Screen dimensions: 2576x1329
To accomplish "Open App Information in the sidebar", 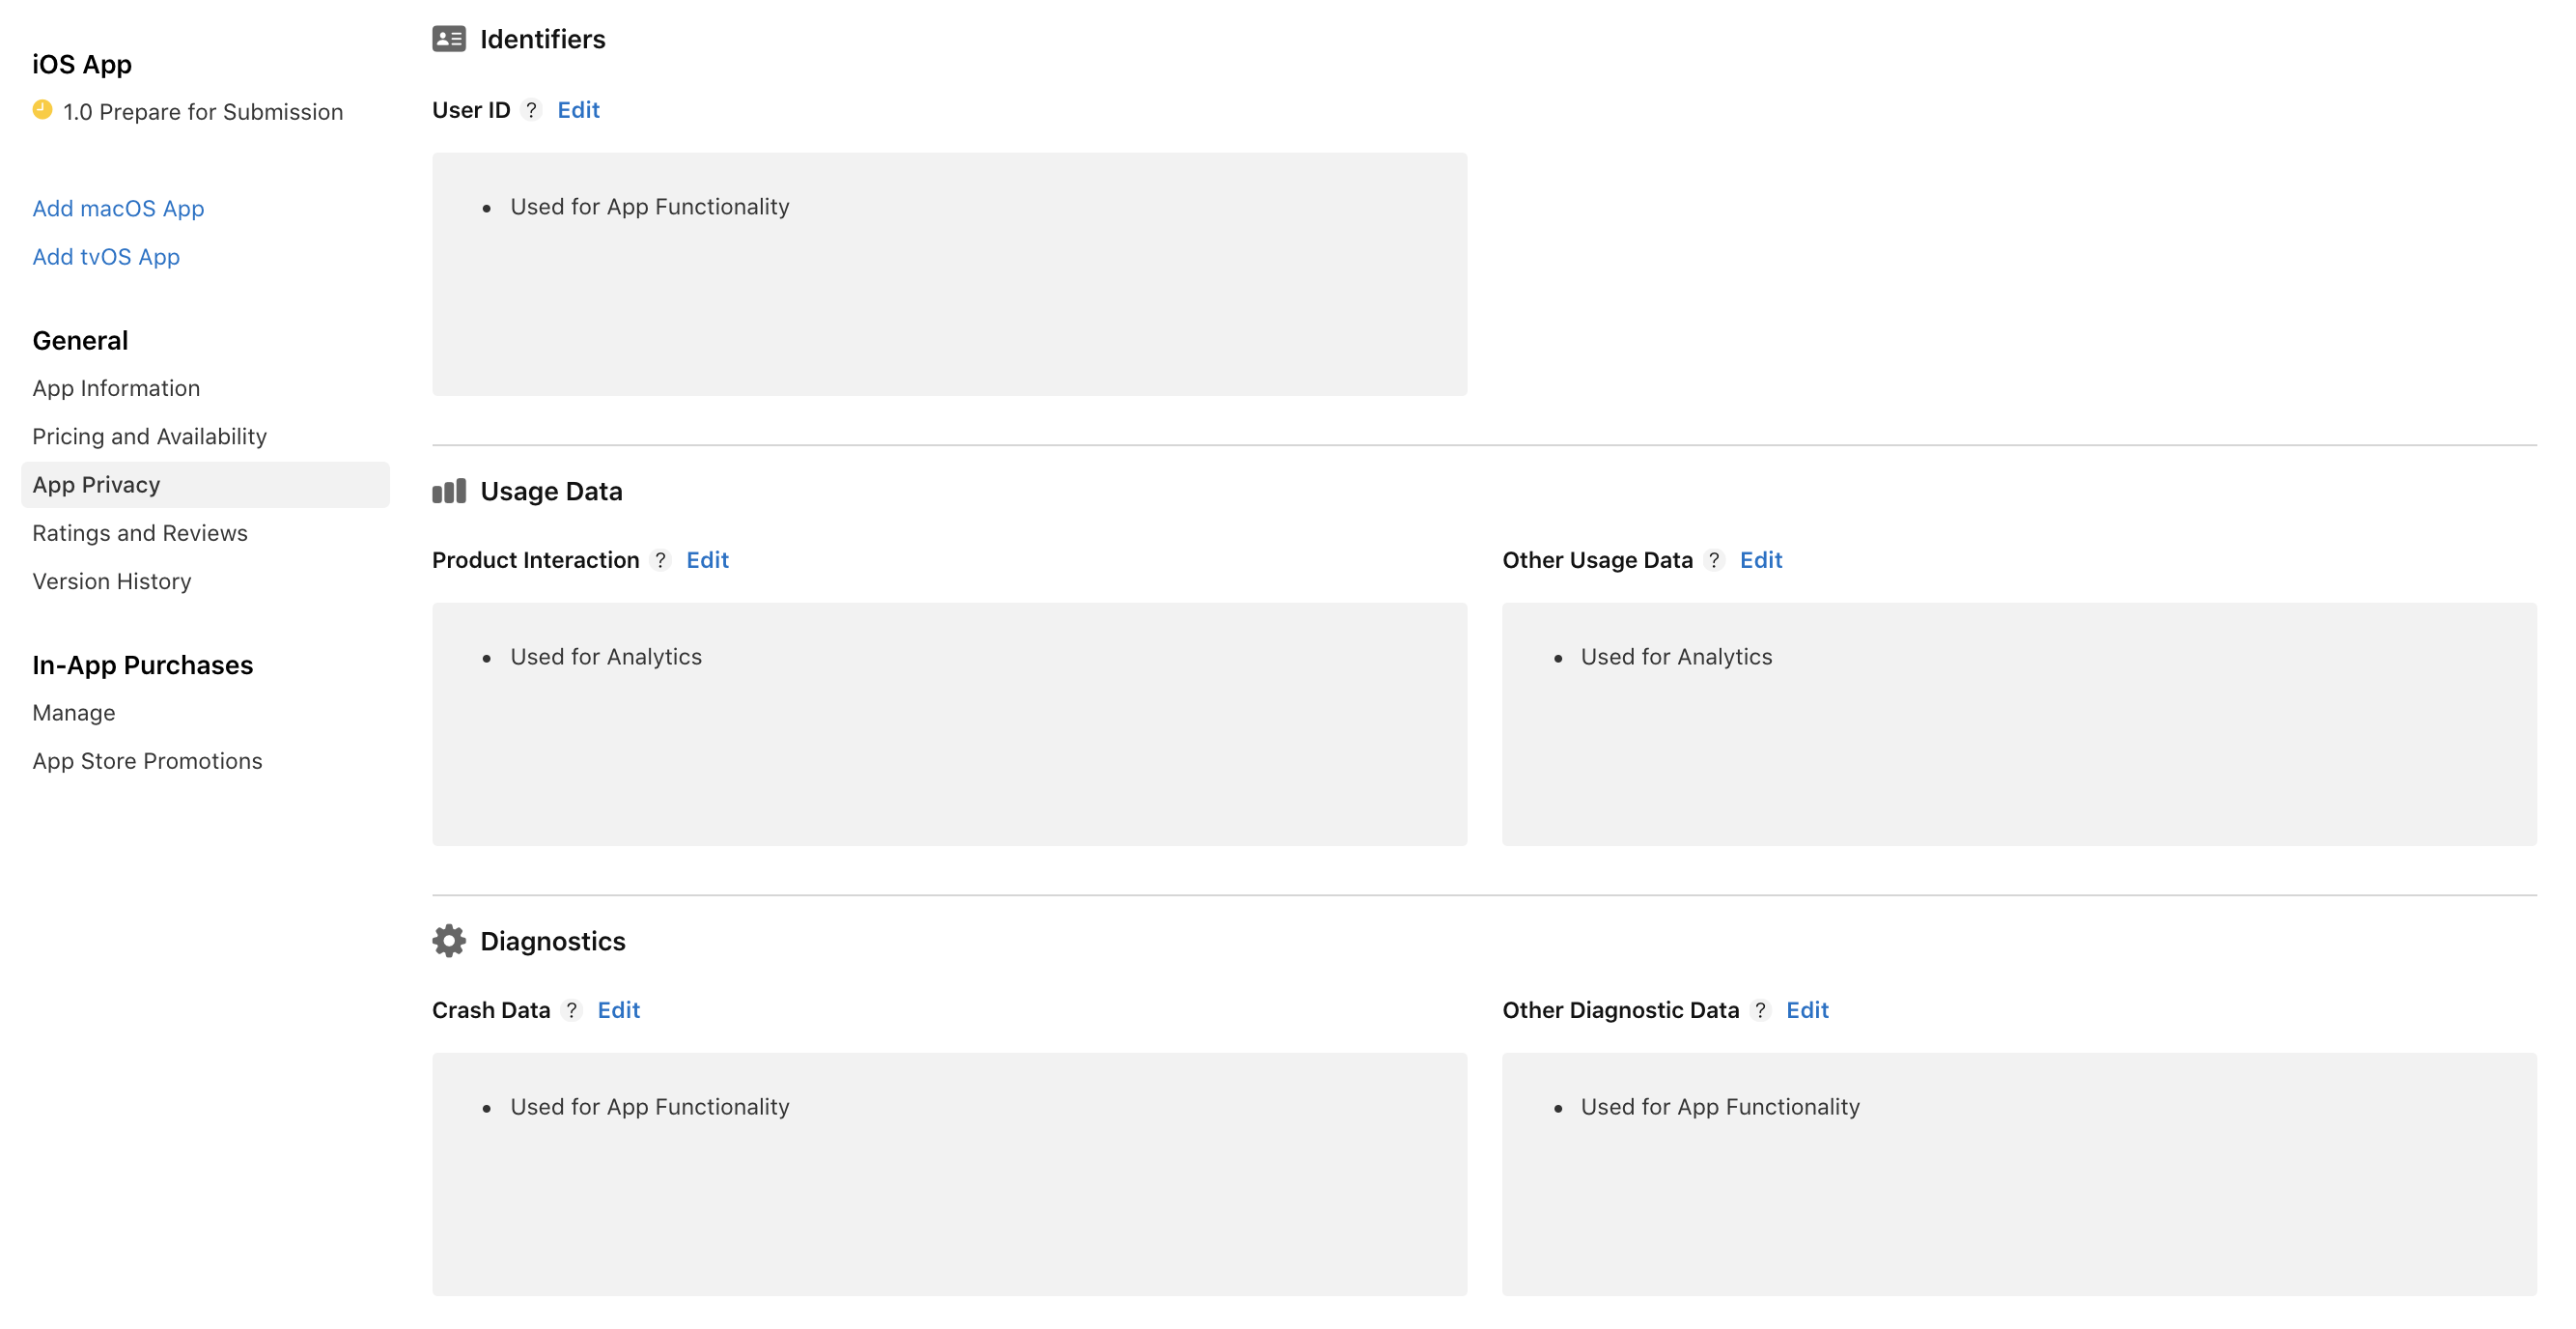I will click(x=116, y=388).
